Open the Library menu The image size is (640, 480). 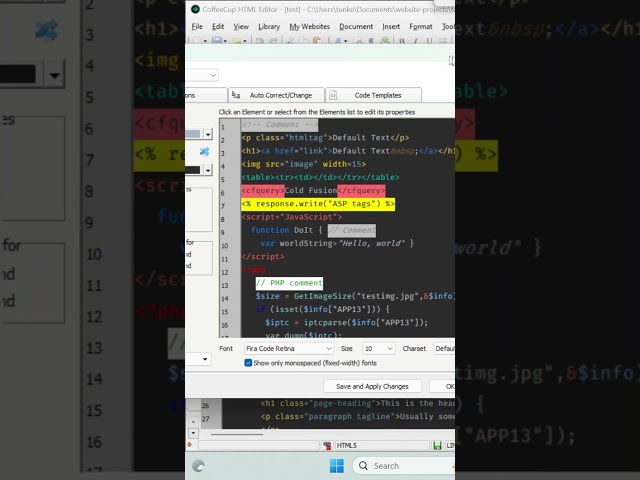click(269, 27)
